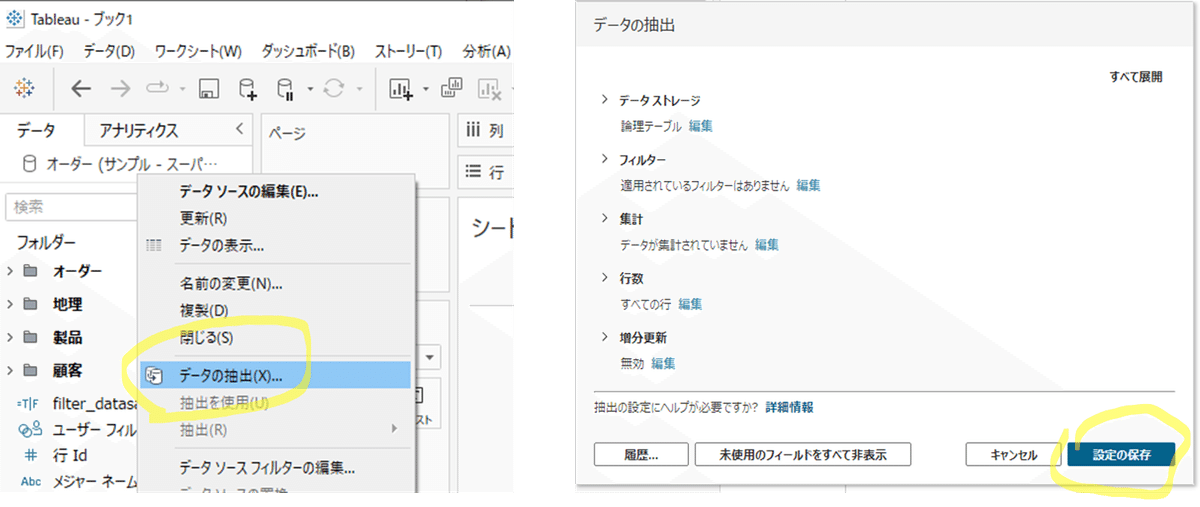Click the New Data Source cylinder-plus icon
The width and height of the screenshot is (1200, 507).
coord(247,90)
